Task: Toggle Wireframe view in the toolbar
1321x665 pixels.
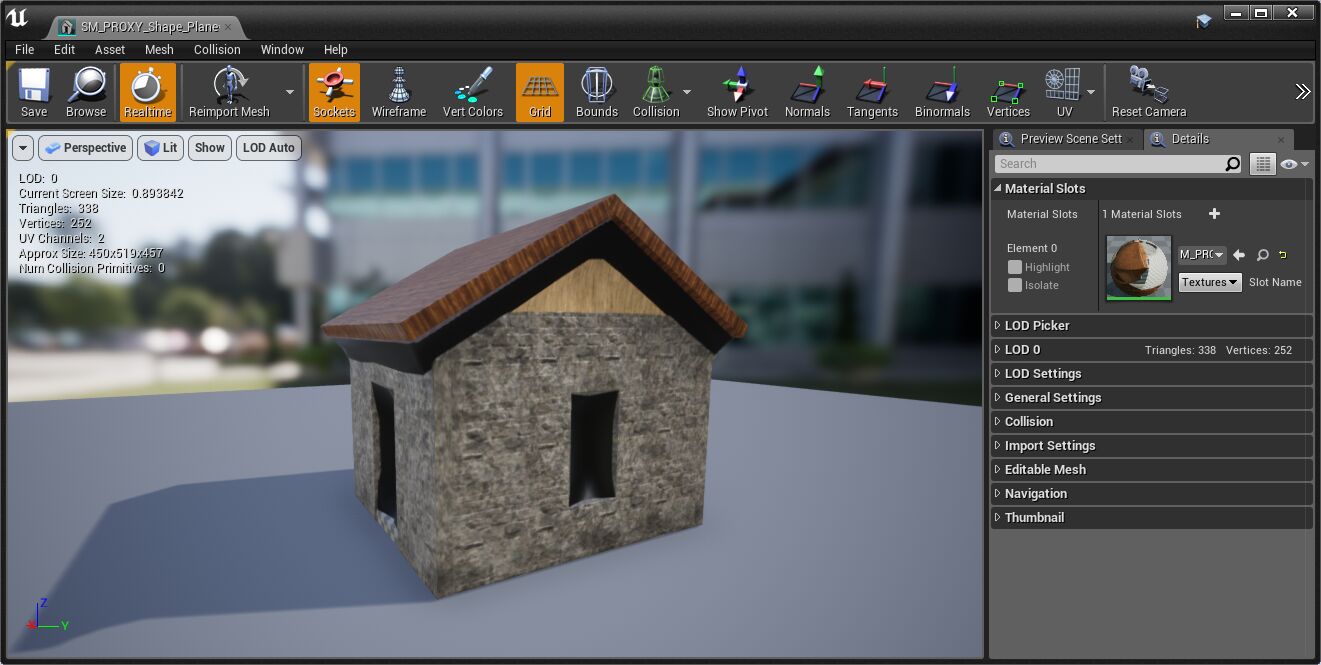Action: coord(399,92)
